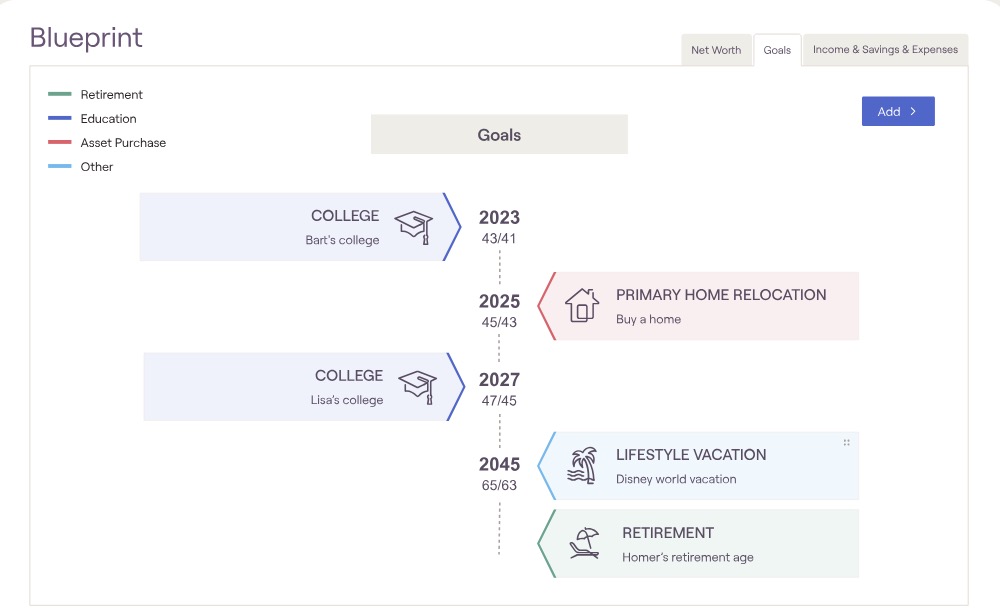Click the 2045 timeline year marker
Image resolution: width=1000 pixels, height=608 pixels.
[499, 465]
